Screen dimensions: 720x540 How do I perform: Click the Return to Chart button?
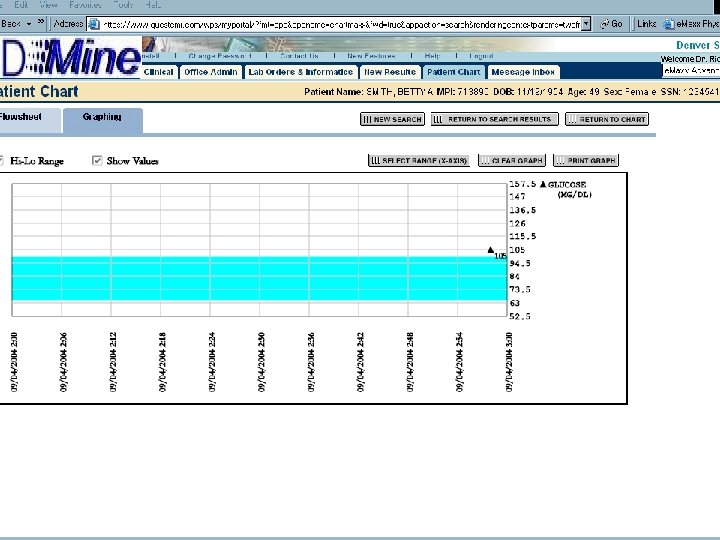607,119
